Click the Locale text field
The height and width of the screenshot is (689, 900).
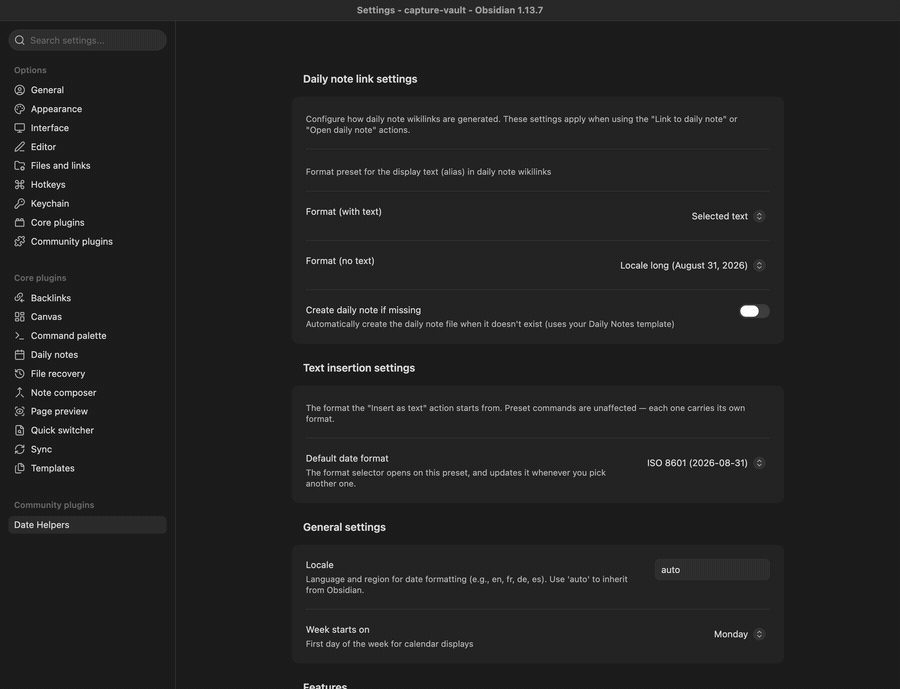coord(712,570)
